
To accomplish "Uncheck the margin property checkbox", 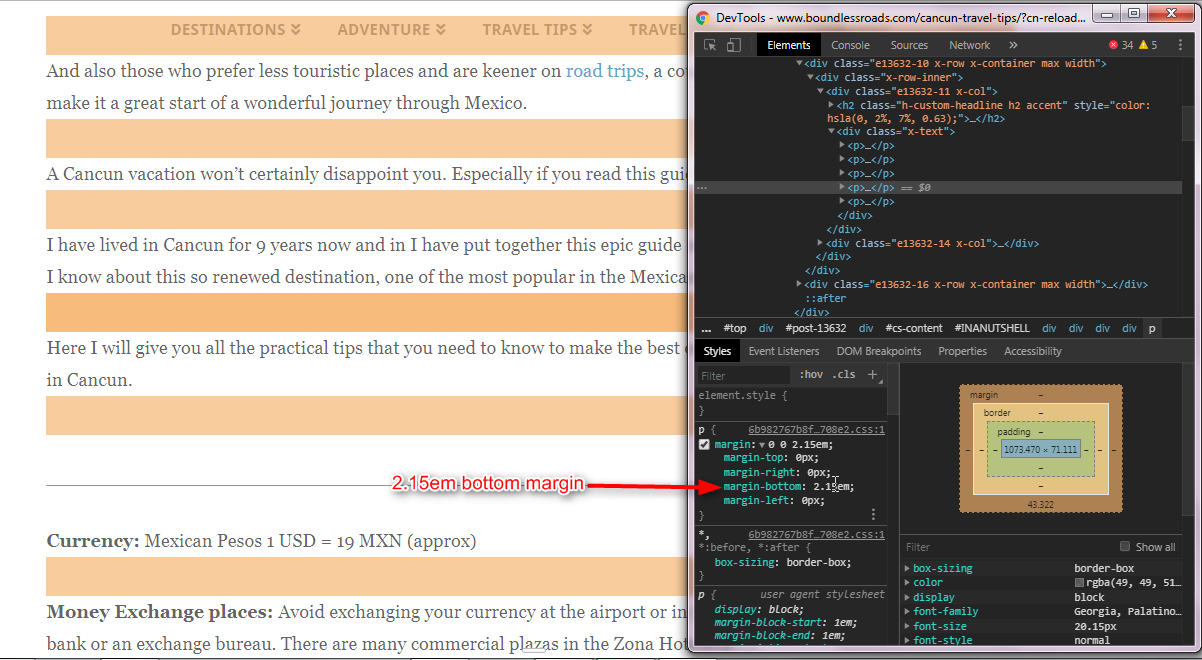I will click(x=704, y=444).
